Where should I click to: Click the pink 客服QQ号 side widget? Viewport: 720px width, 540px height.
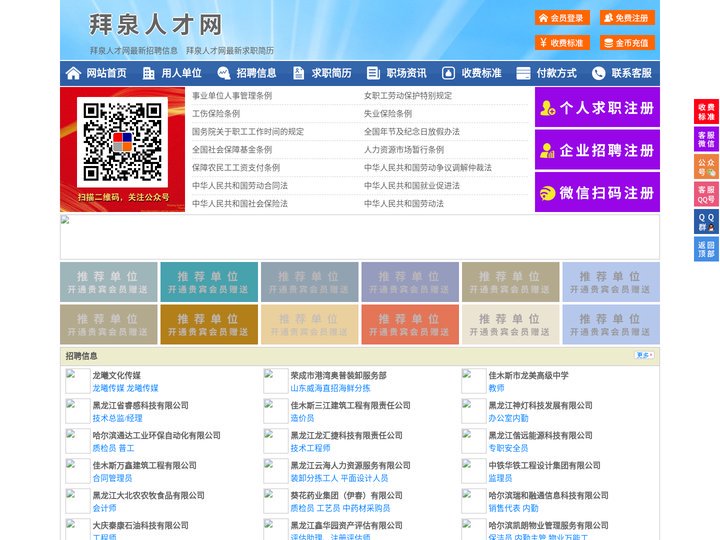(706, 194)
